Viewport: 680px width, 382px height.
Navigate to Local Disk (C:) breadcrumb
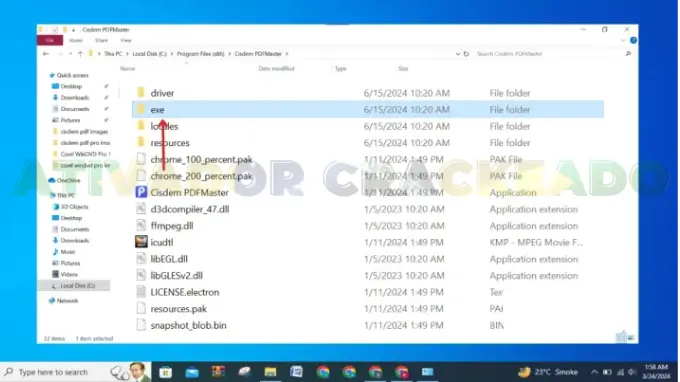(149, 54)
